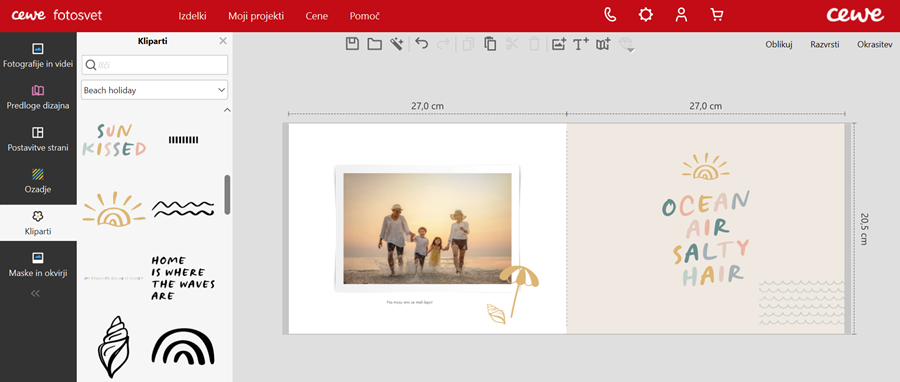Open settings gear icon in header
Screen dimensions: 900x382
pyautogui.click(x=646, y=15)
